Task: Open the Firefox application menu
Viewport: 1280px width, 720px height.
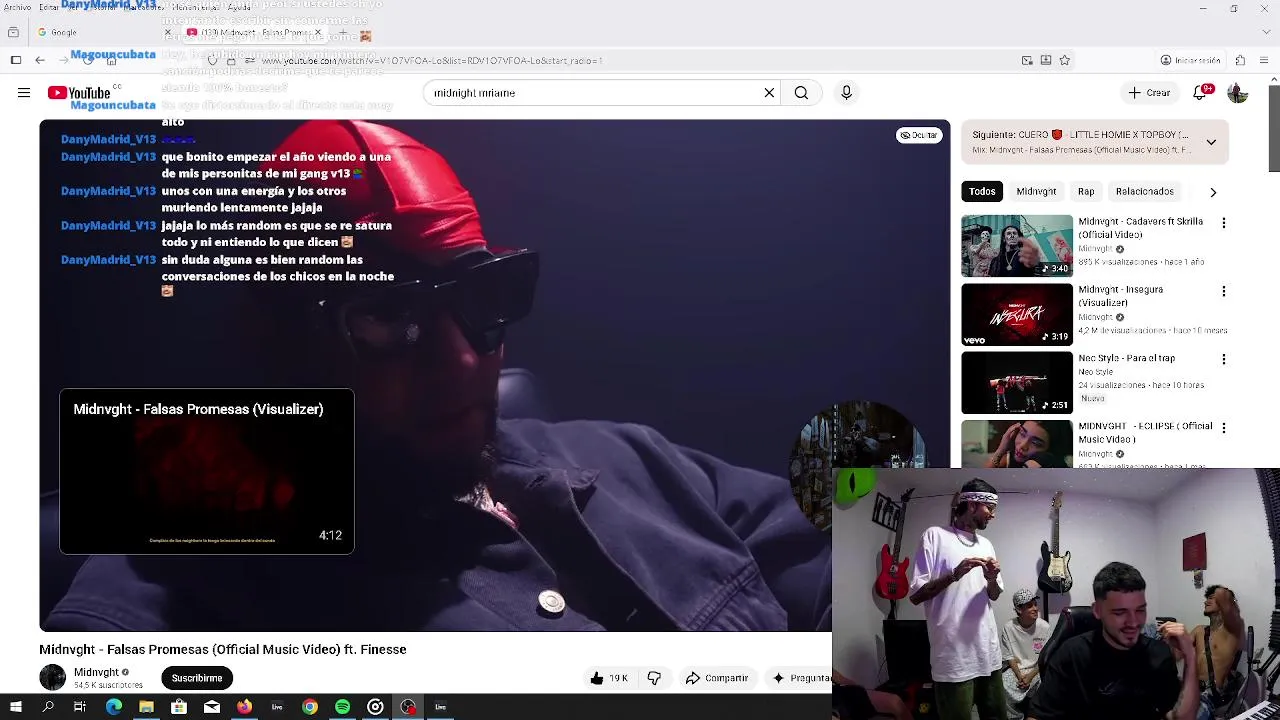Action: tap(1264, 60)
